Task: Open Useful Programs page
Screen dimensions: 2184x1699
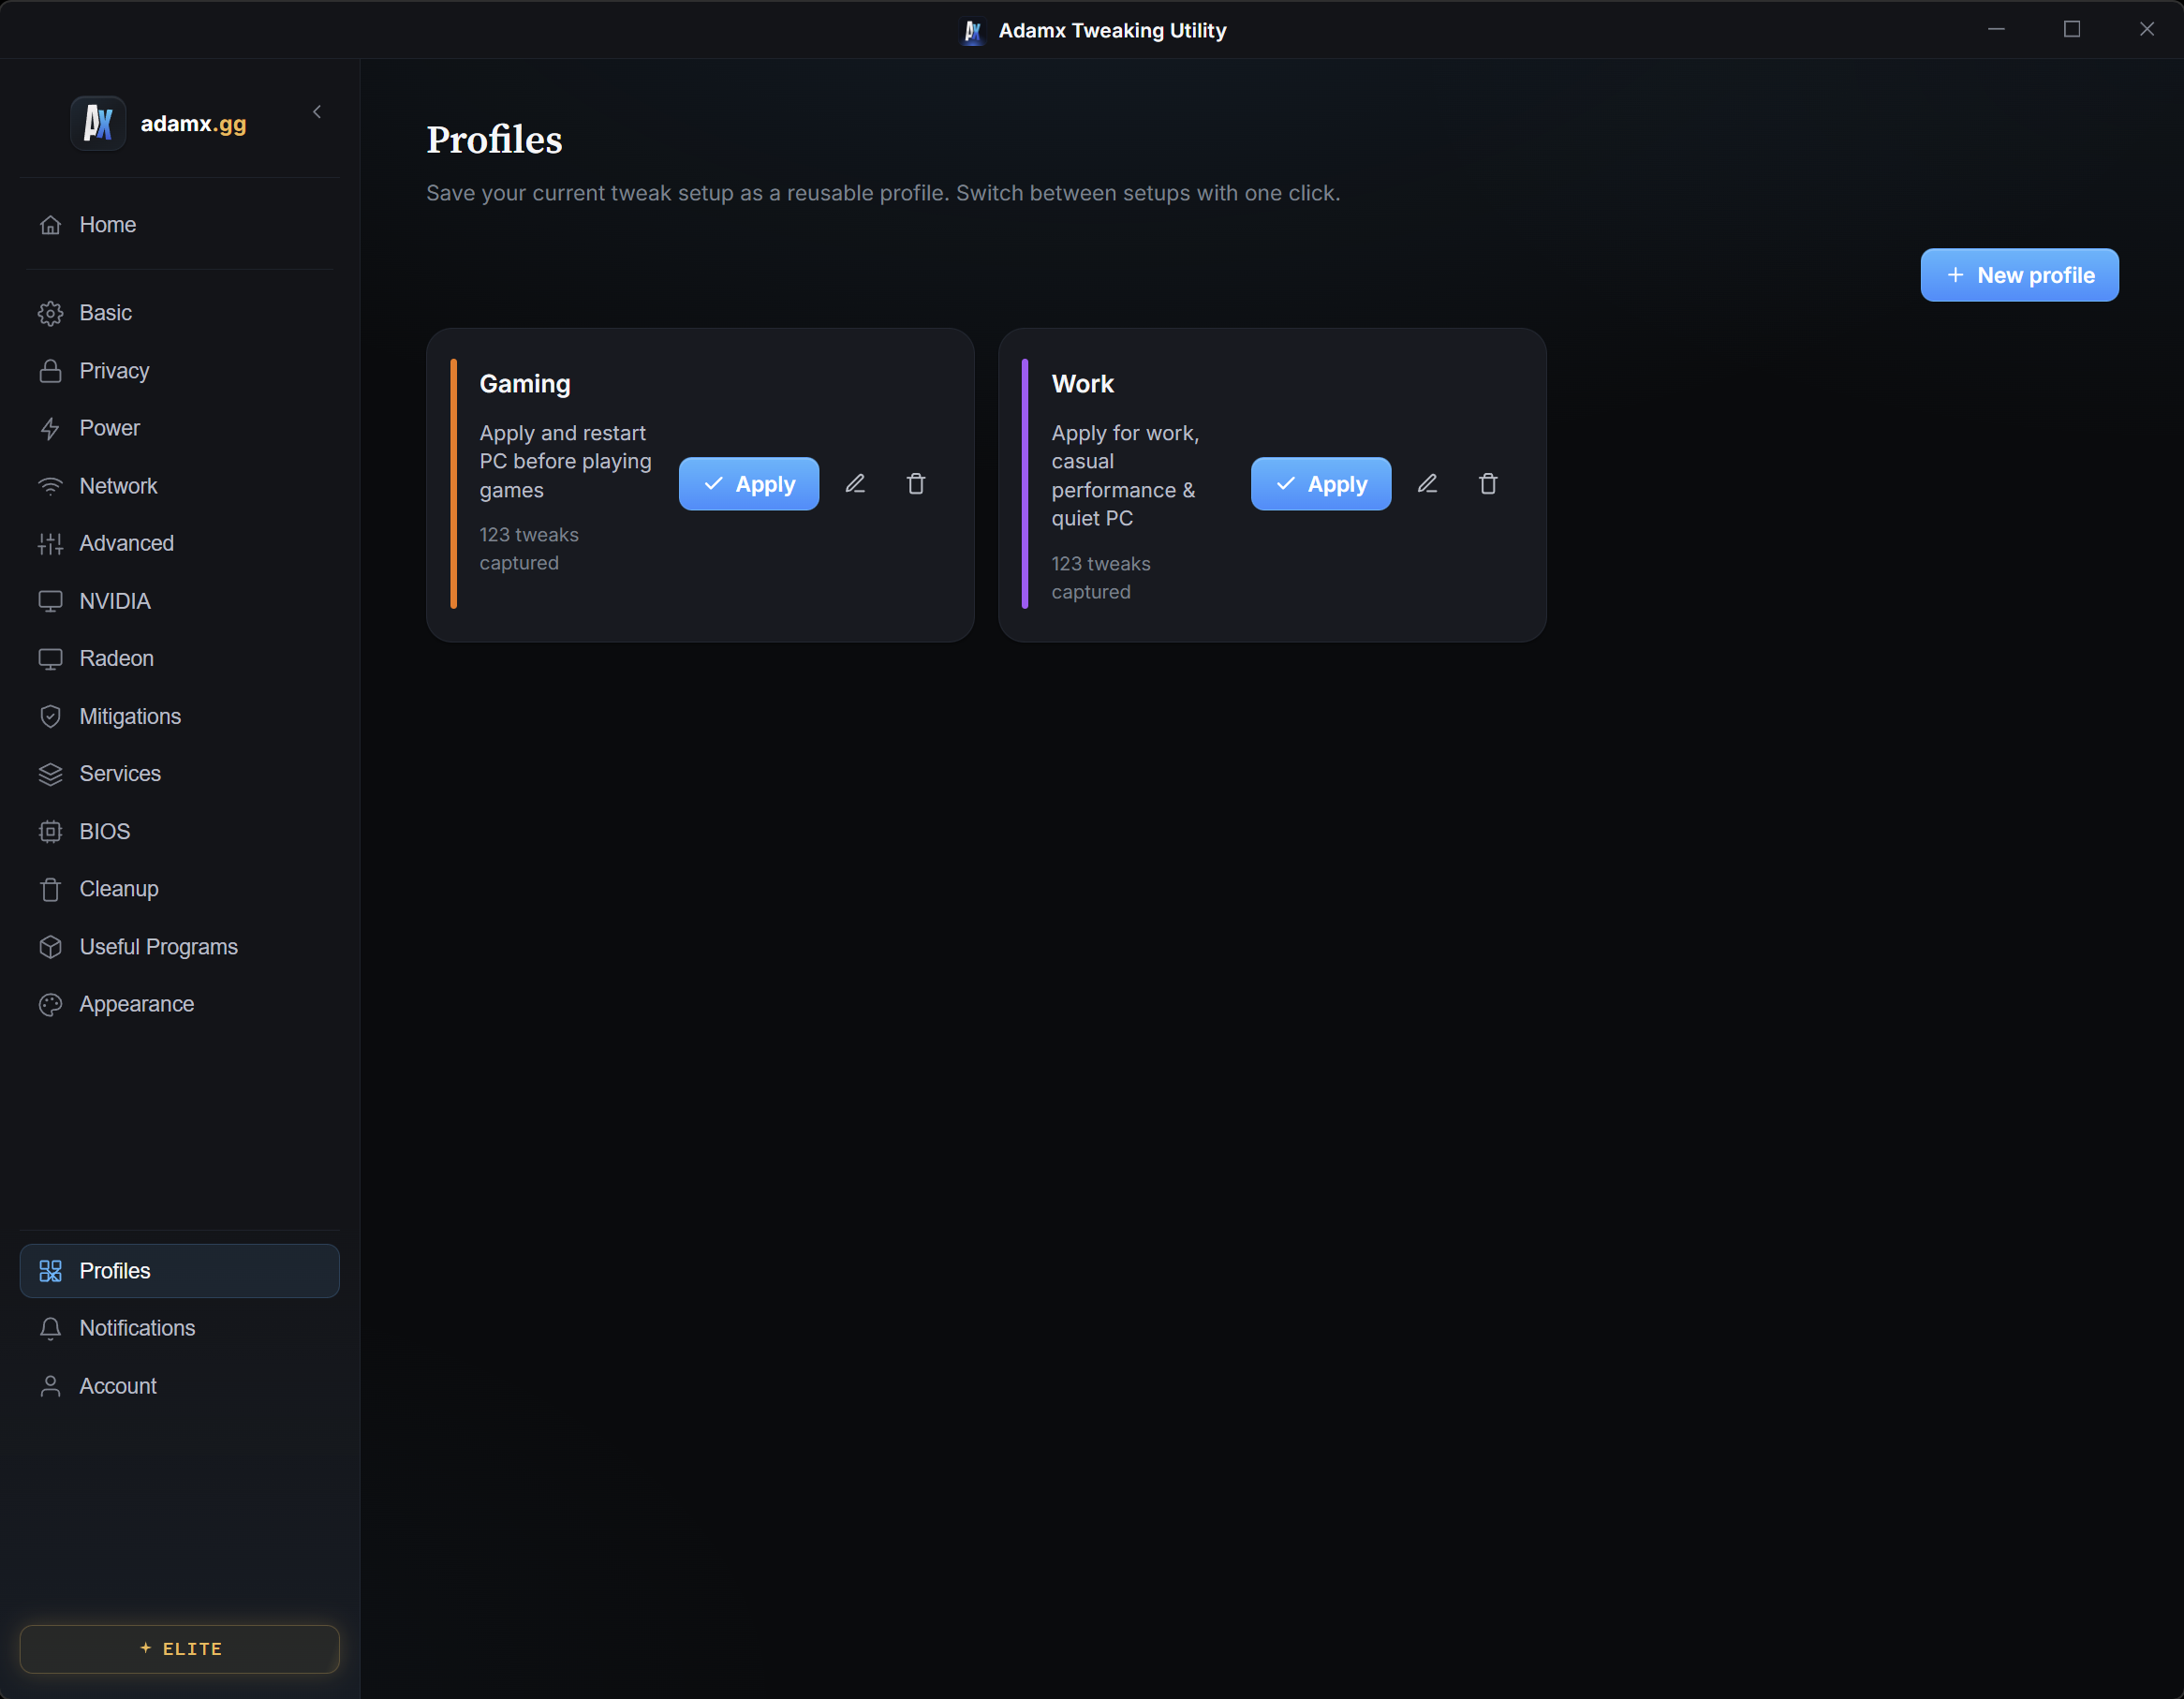Action: [x=180, y=947]
